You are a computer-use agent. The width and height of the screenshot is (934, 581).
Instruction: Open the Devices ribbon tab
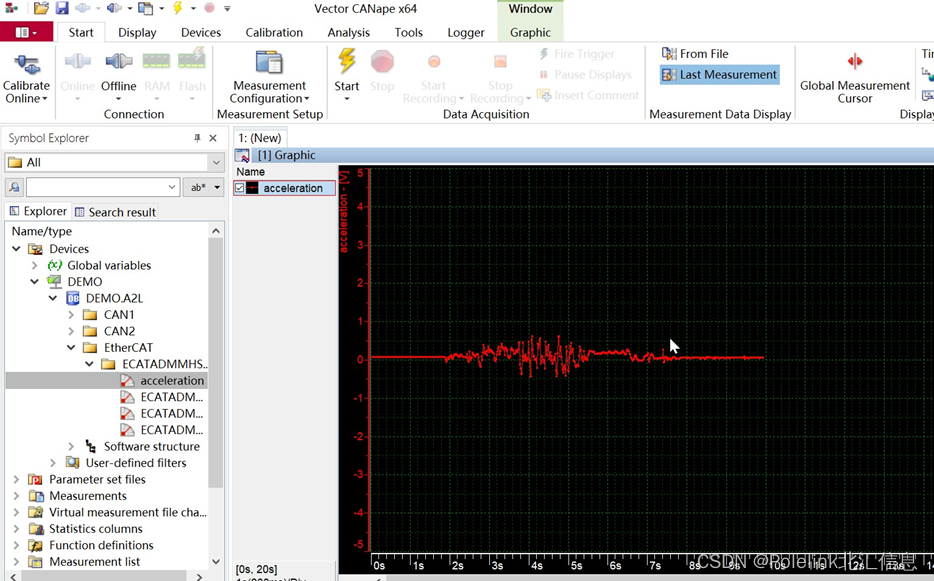201,32
